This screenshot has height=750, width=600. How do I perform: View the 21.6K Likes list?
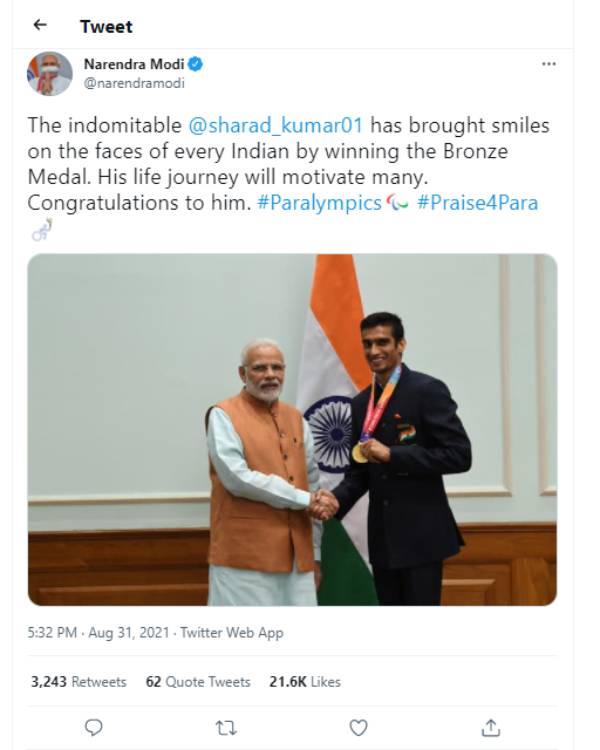pyautogui.click(x=304, y=681)
